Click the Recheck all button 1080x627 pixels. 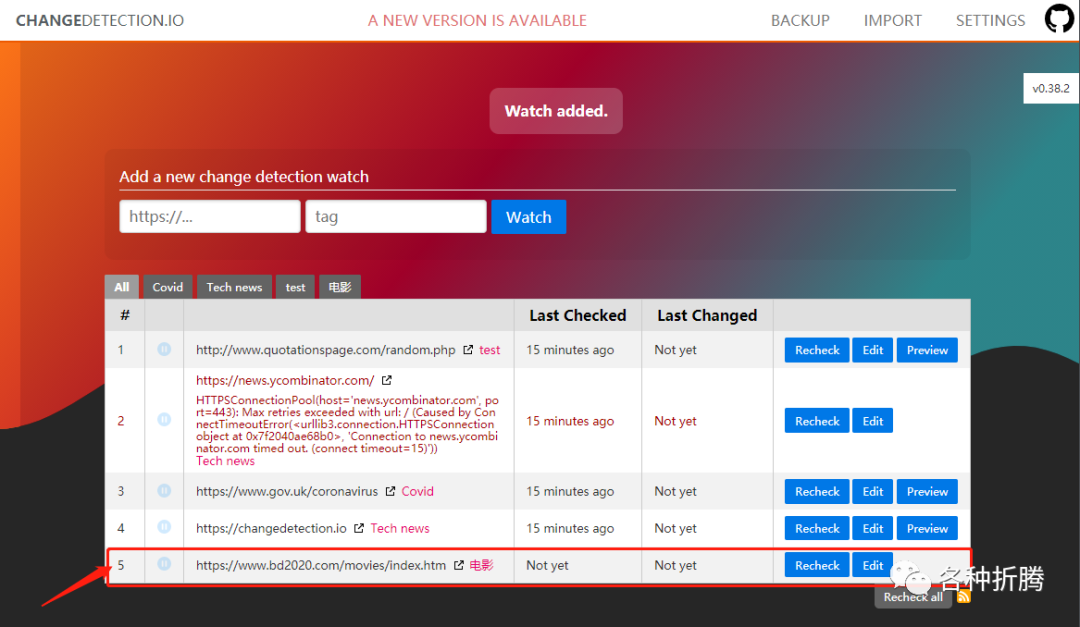coord(913,597)
